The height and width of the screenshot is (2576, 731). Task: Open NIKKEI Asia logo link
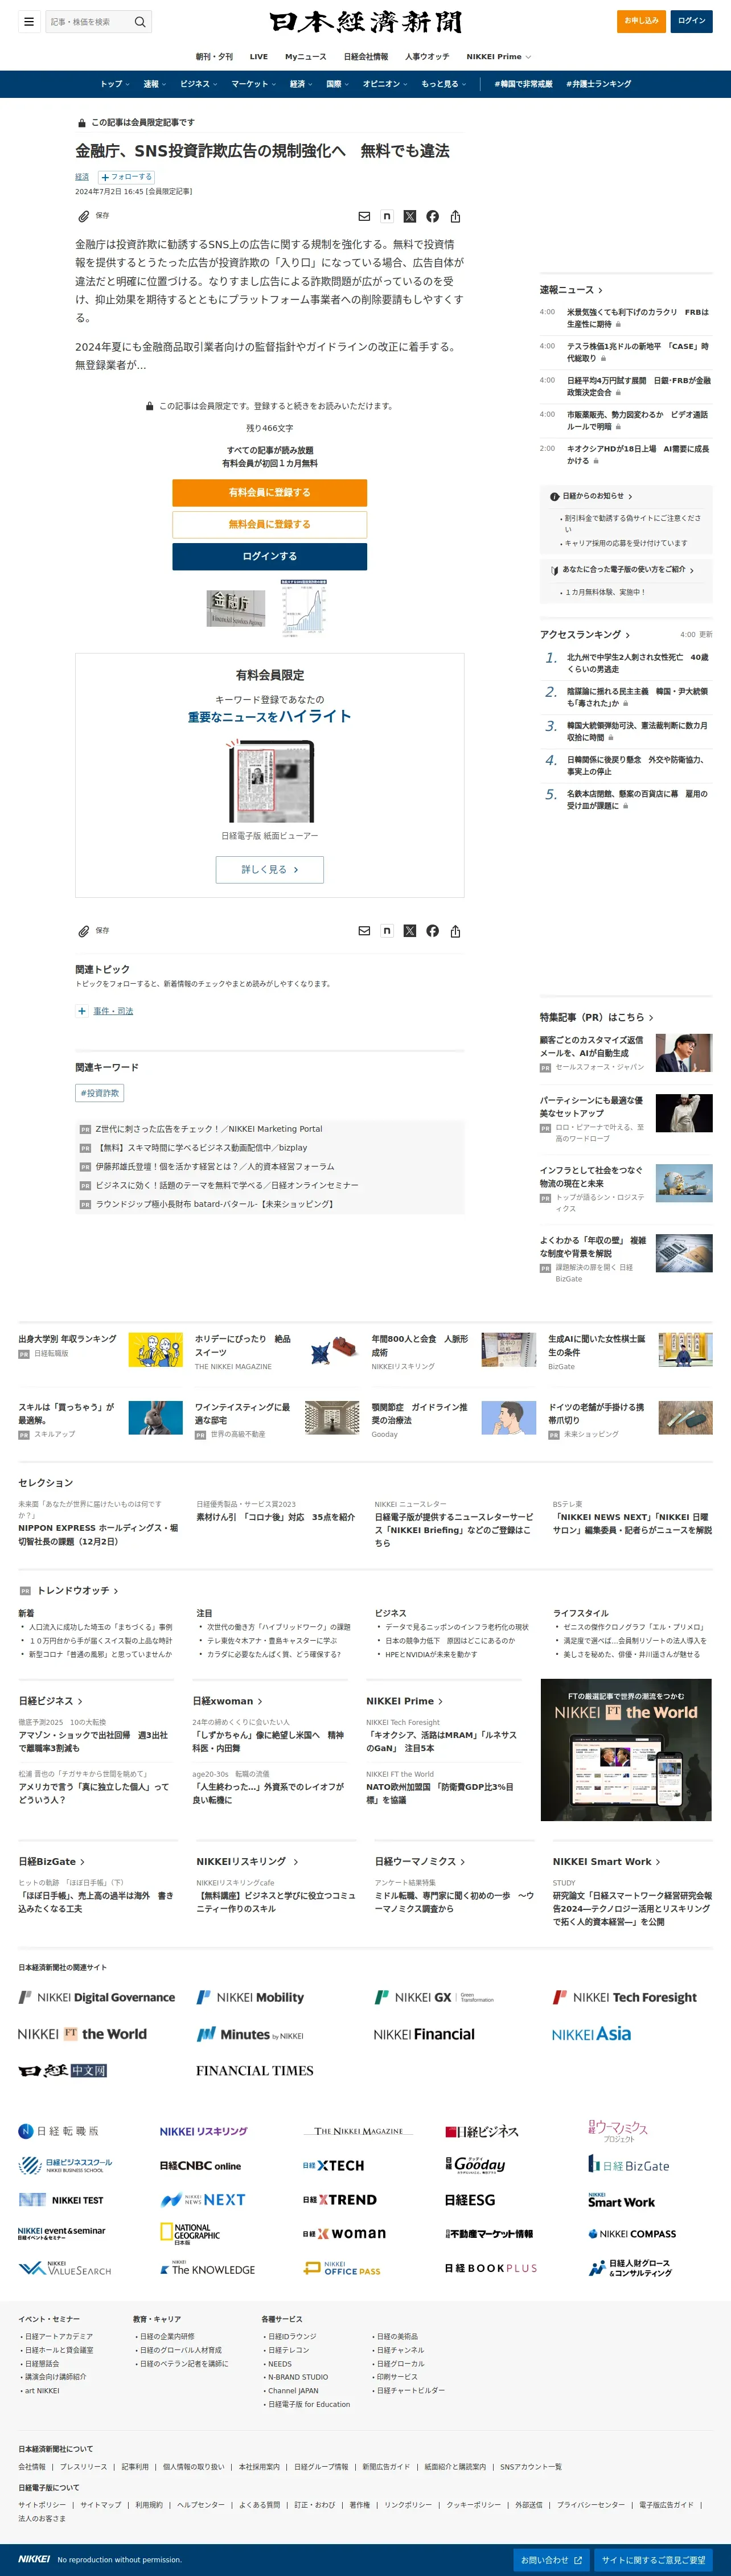click(x=591, y=2034)
